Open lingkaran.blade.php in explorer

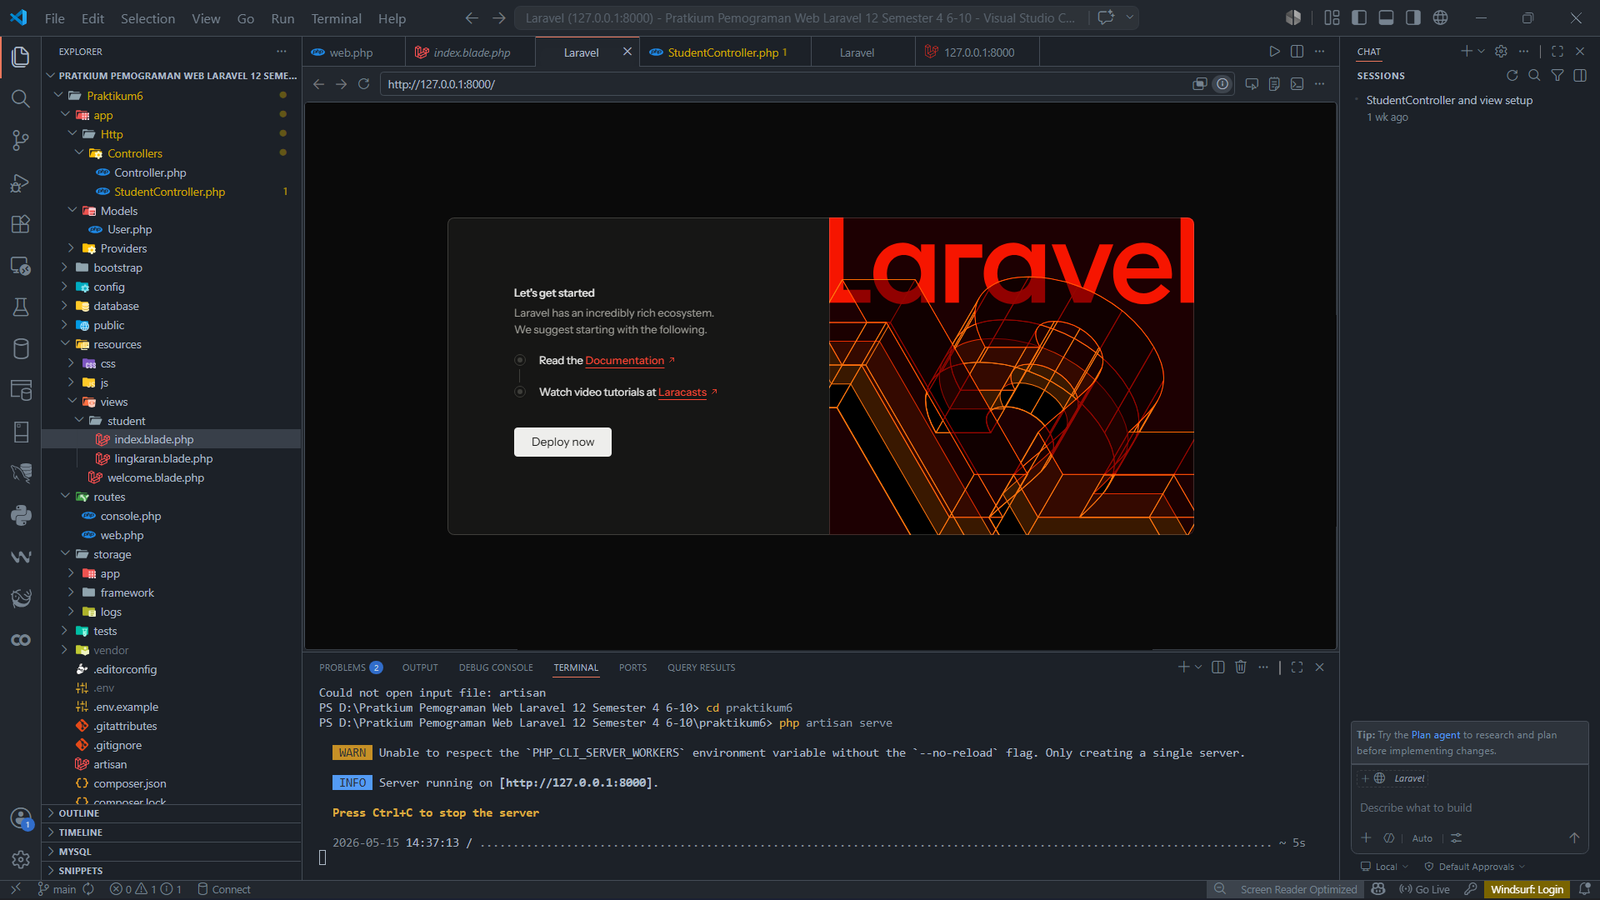tap(163, 459)
